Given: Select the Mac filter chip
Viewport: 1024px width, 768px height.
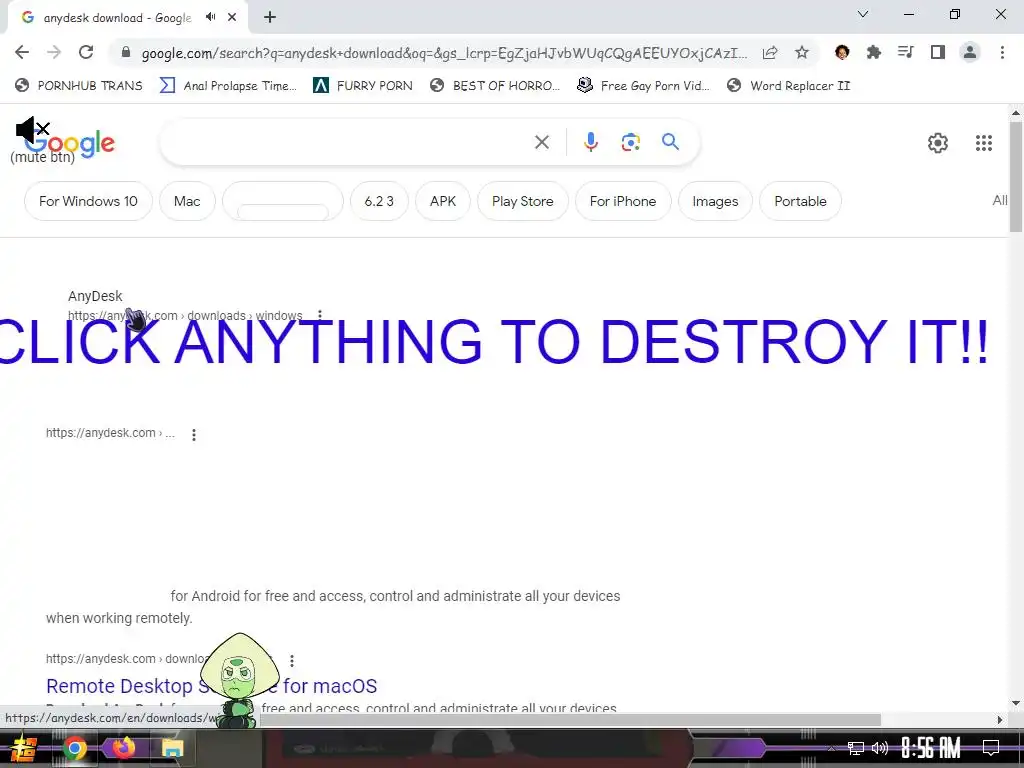Looking at the screenshot, I should click(187, 201).
